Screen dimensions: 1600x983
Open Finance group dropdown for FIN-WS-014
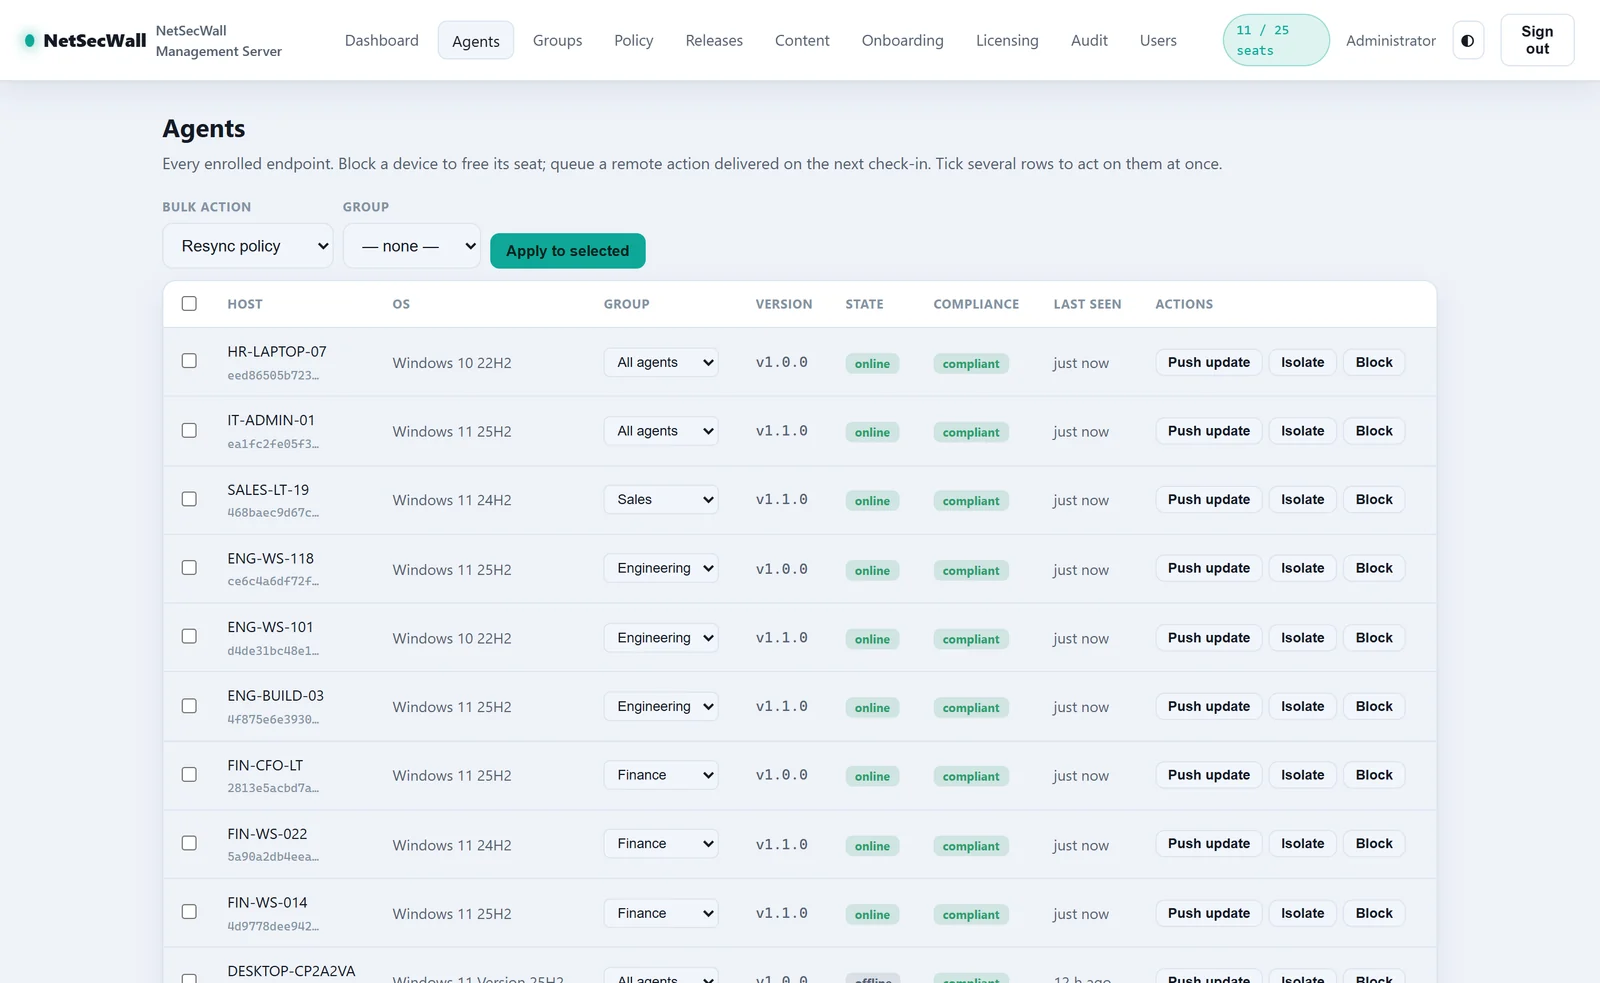point(661,913)
